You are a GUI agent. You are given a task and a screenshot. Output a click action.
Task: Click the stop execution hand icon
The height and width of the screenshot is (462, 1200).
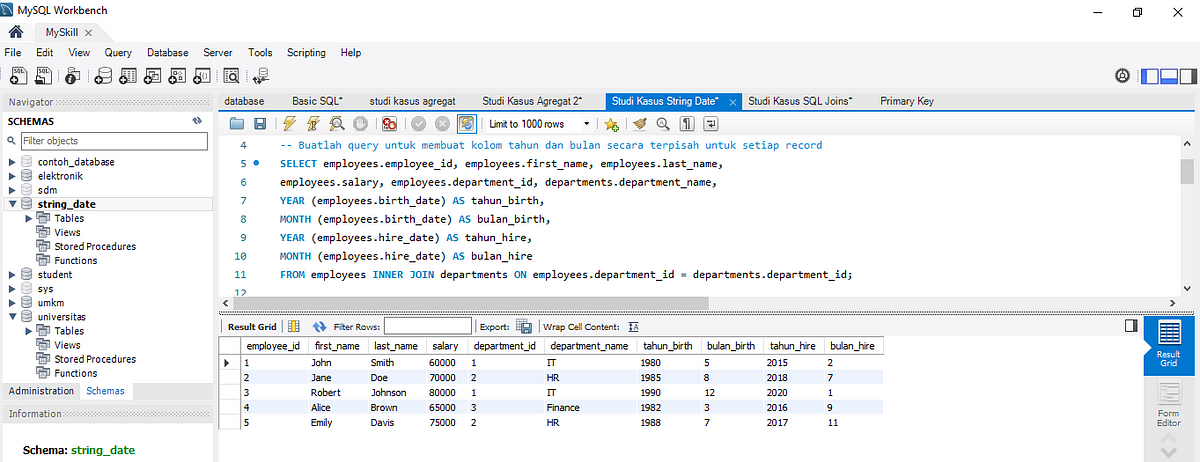coord(360,124)
